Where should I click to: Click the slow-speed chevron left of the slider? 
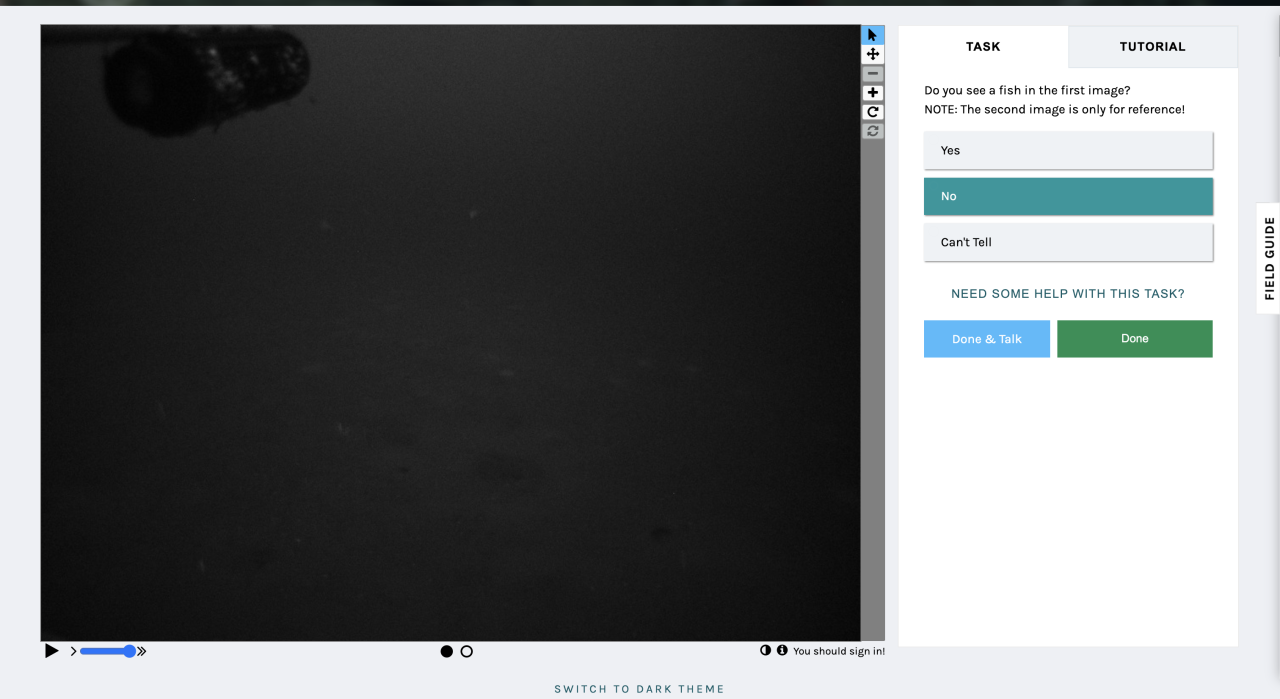coord(73,651)
